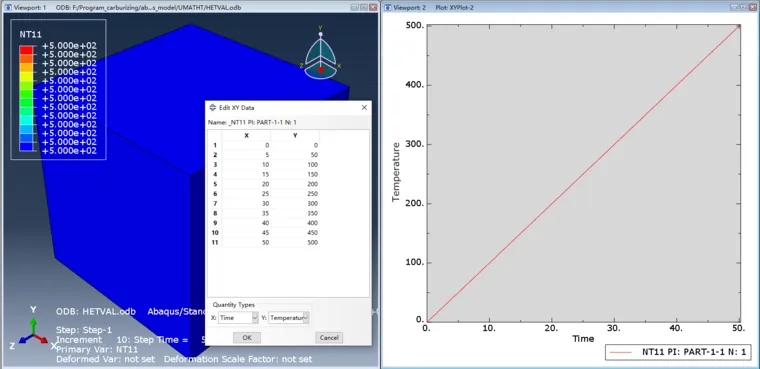The image size is (760, 369).
Task: Select row header 11 in XY data table
Action: tap(215, 242)
